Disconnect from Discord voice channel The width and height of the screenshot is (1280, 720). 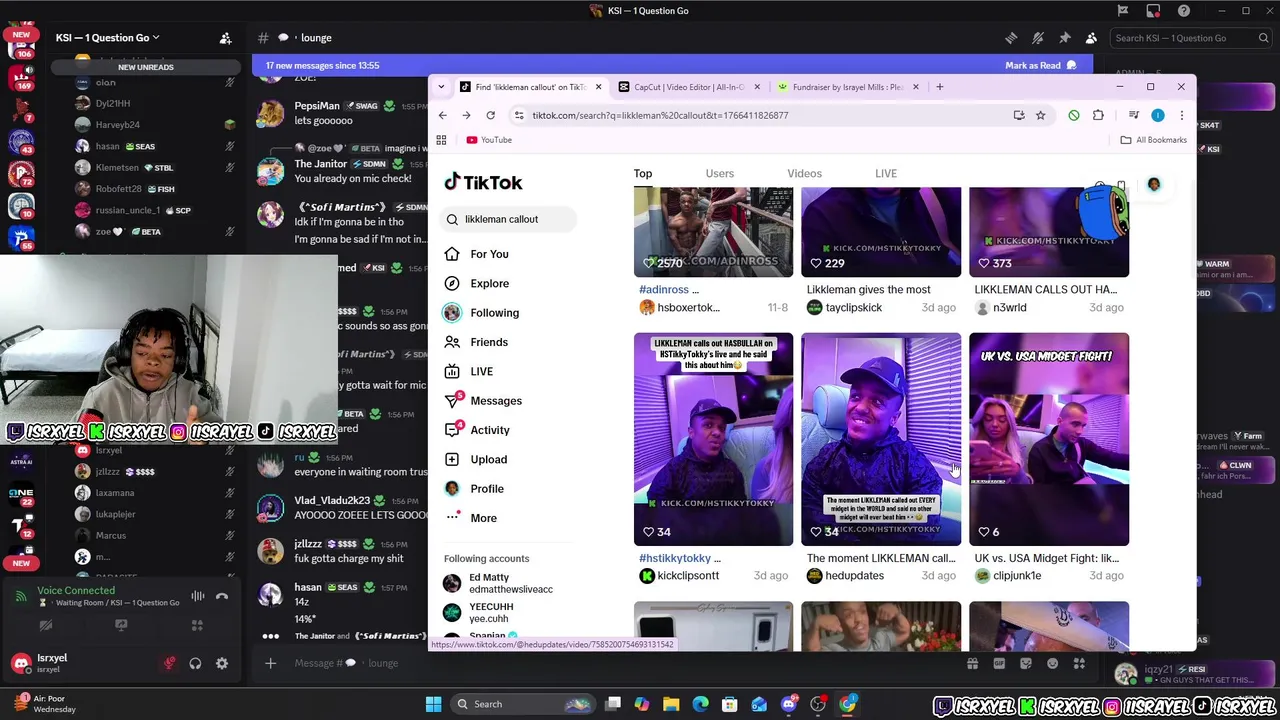click(222, 596)
